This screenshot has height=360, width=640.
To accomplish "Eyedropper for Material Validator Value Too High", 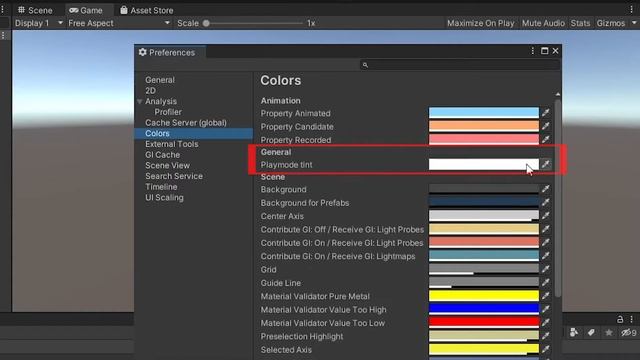I will pyautogui.click(x=546, y=309).
